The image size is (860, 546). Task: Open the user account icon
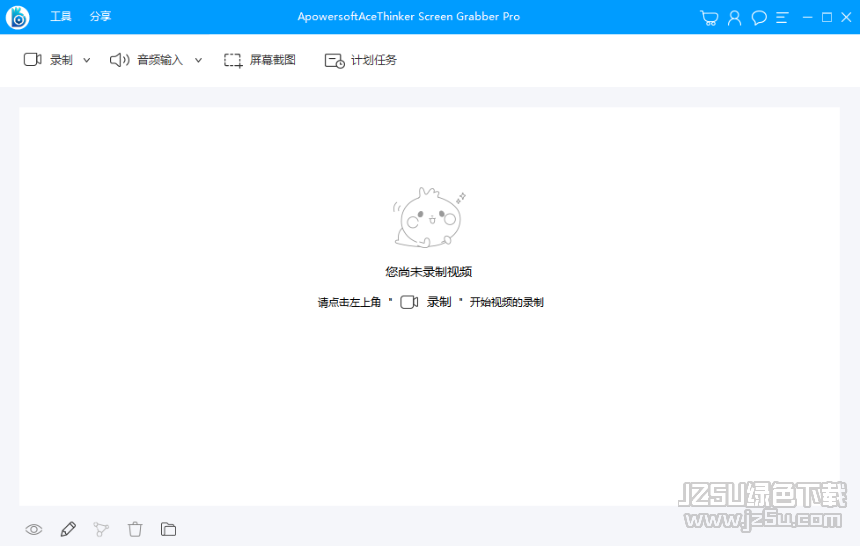tap(734, 18)
